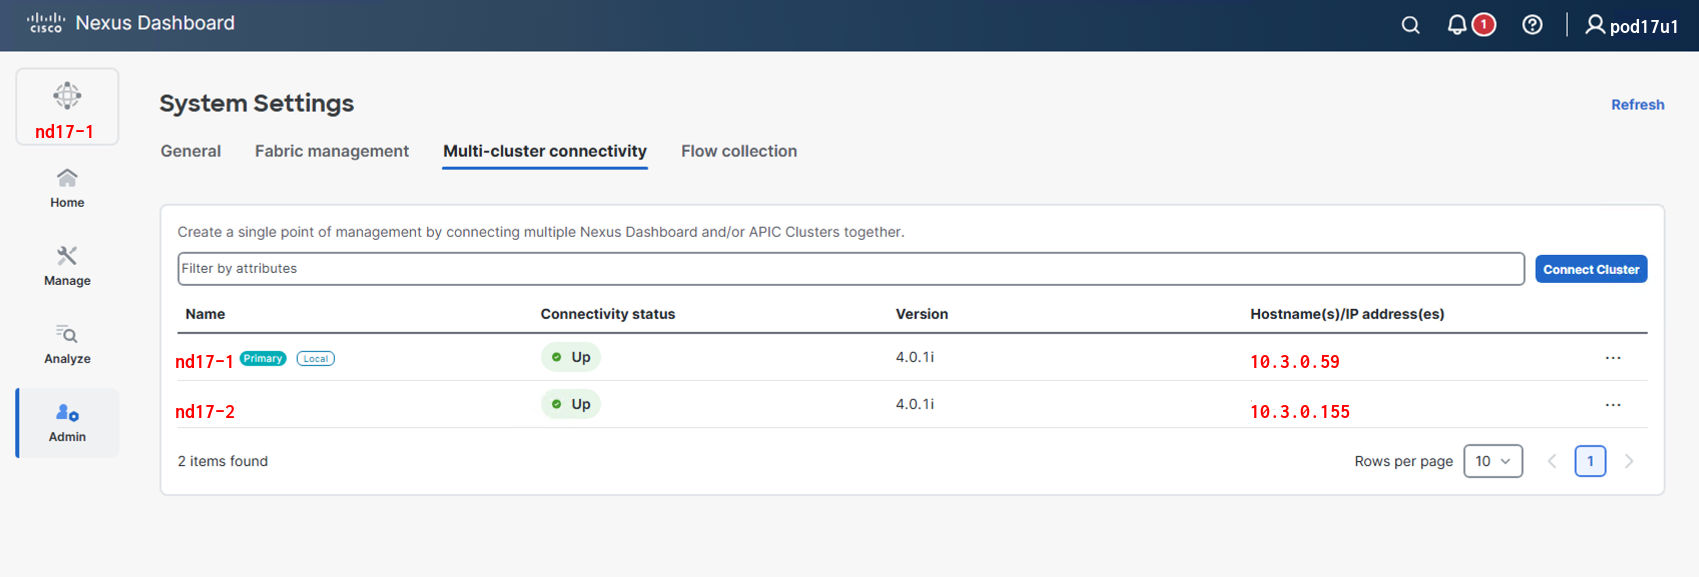Screen dimensions: 1699x577
Task: Open the Flow collection tab
Action: tap(738, 151)
